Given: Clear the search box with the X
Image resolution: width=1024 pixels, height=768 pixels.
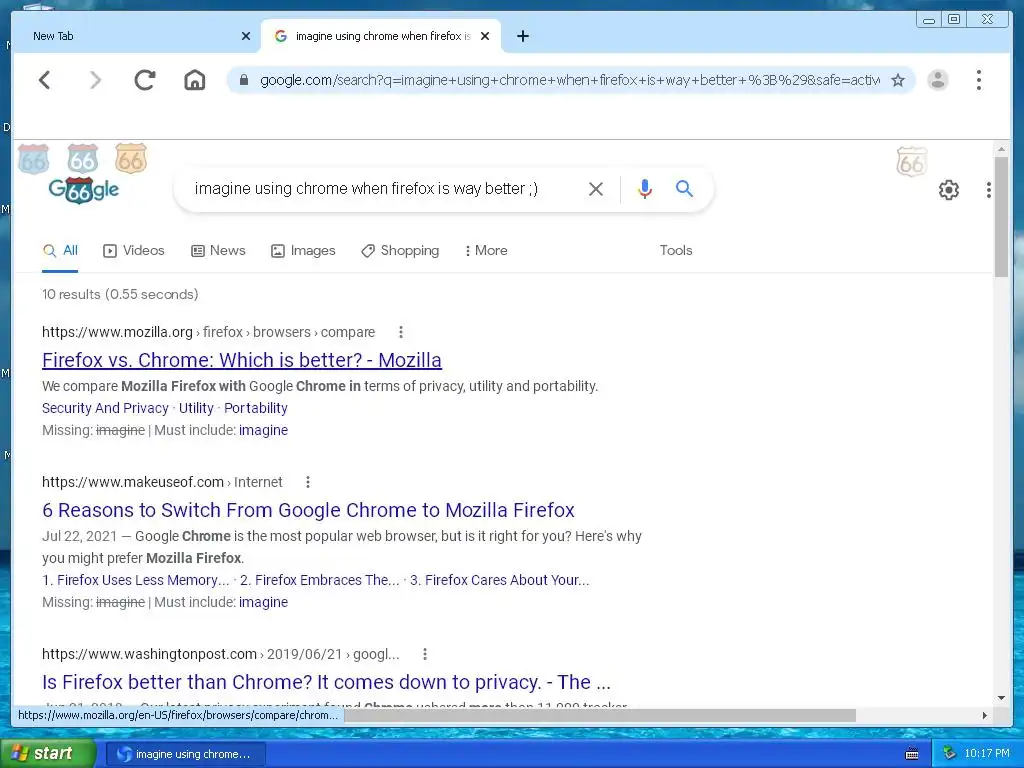Looking at the screenshot, I should pyautogui.click(x=596, y=189).
